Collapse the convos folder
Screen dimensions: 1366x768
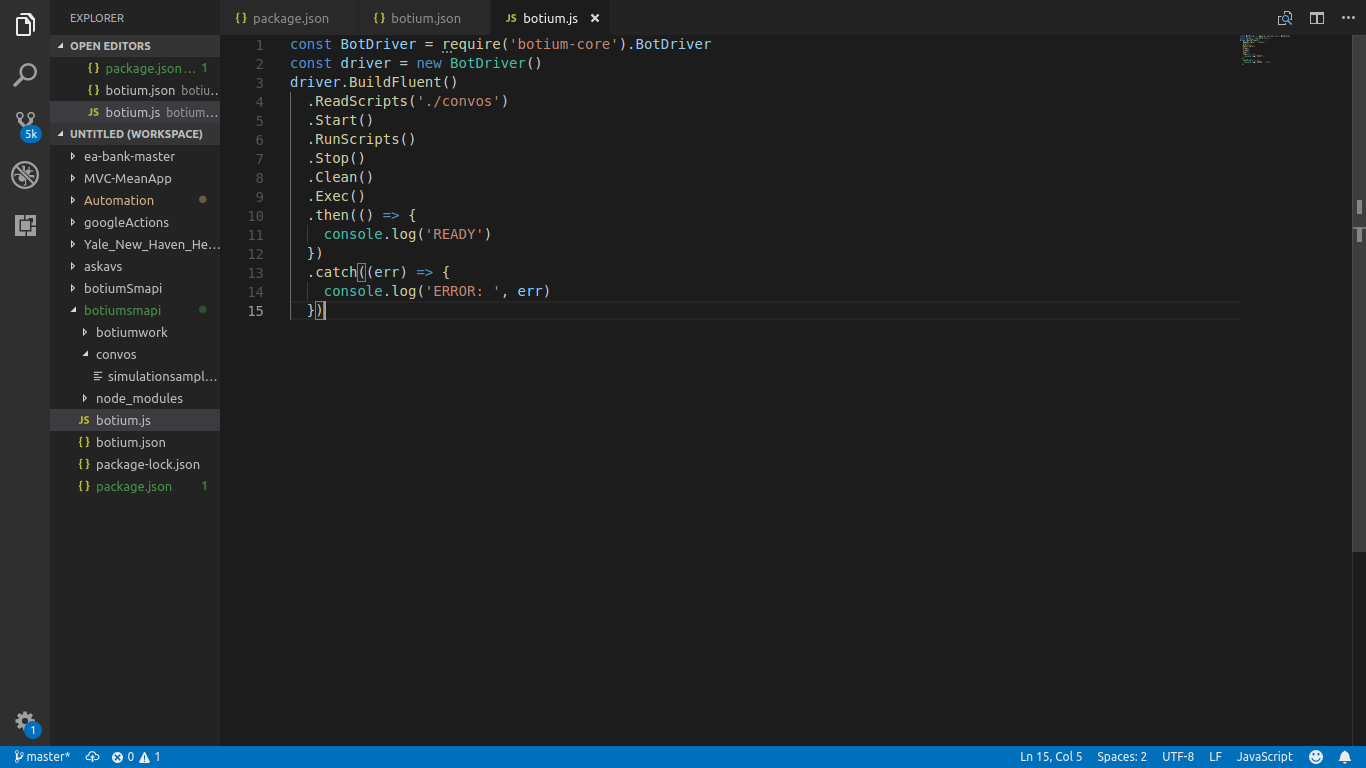(115, 354)
